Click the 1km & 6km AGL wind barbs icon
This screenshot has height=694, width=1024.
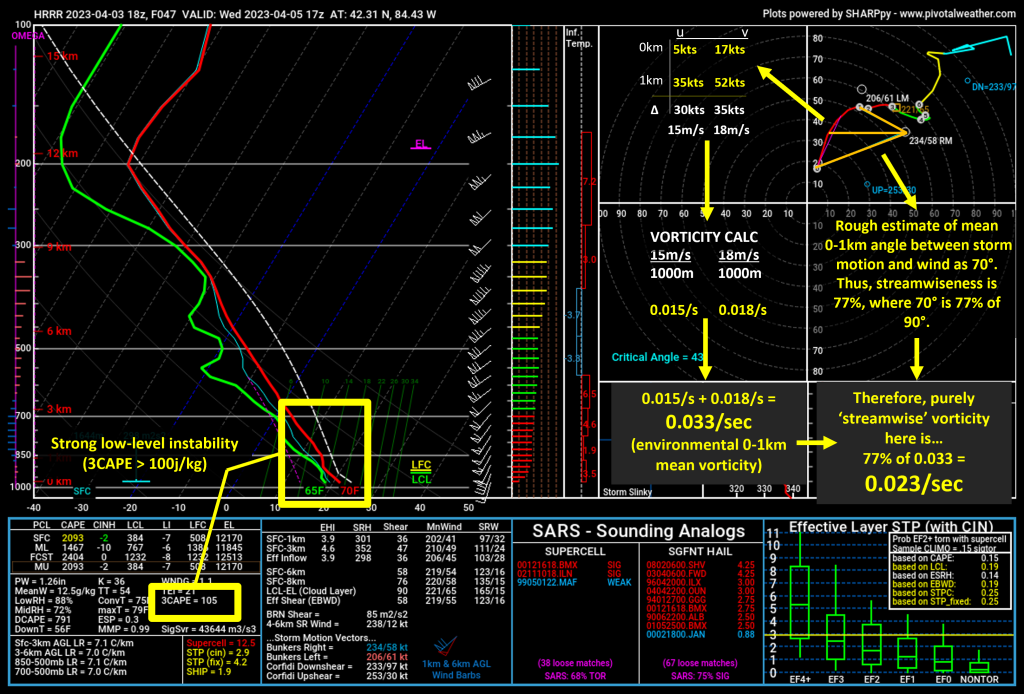(x=445, y=646)
